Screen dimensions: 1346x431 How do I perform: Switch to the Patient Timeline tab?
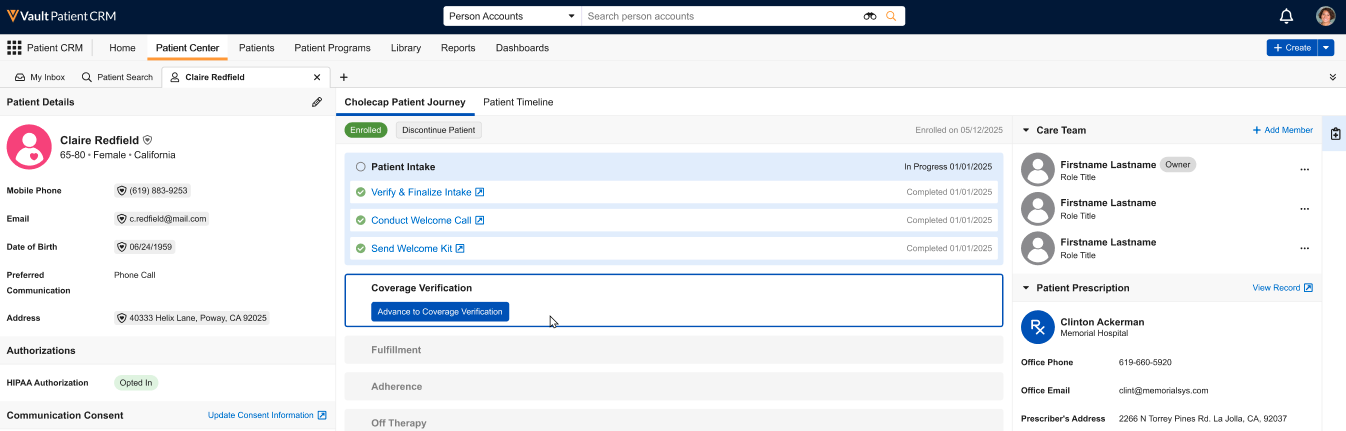click(x=518, y=102)
